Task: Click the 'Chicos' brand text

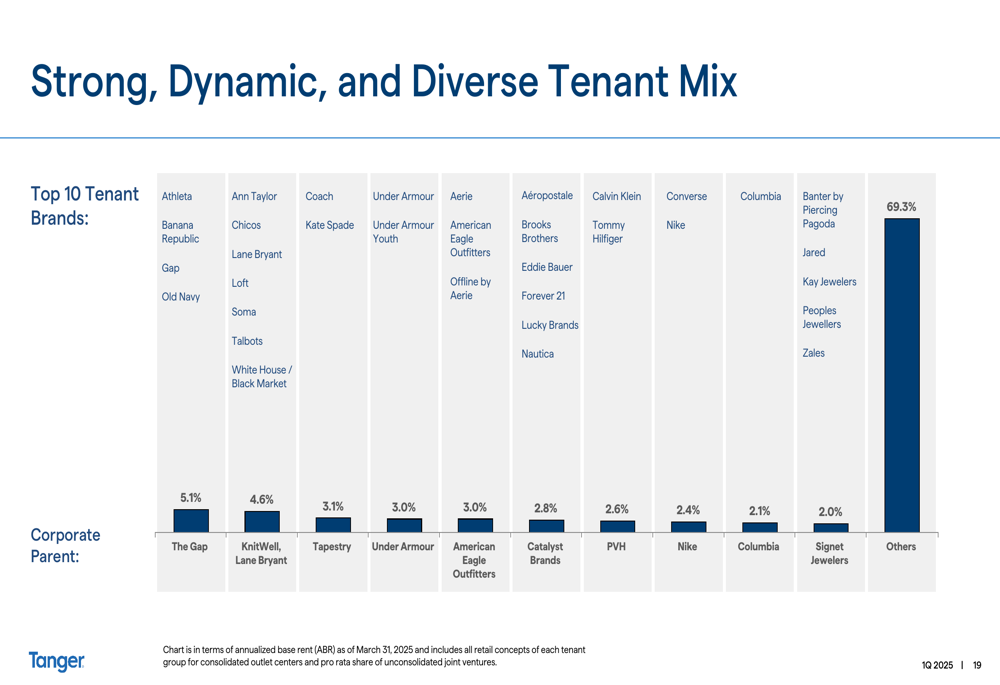Action: click(246, 225)
